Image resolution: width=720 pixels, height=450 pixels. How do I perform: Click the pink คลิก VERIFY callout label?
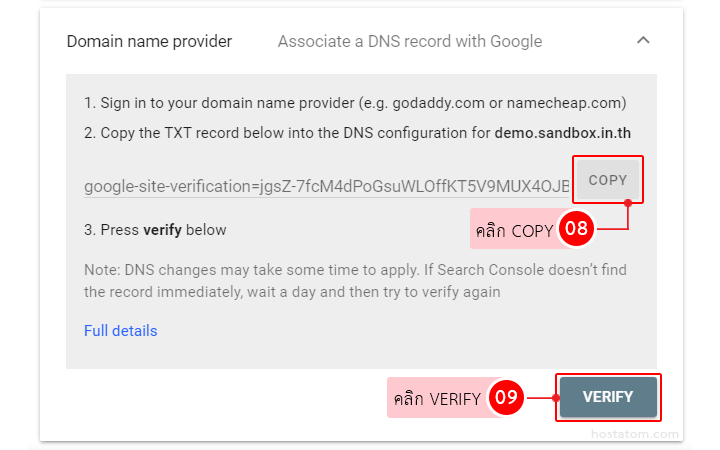coord(437,398)
